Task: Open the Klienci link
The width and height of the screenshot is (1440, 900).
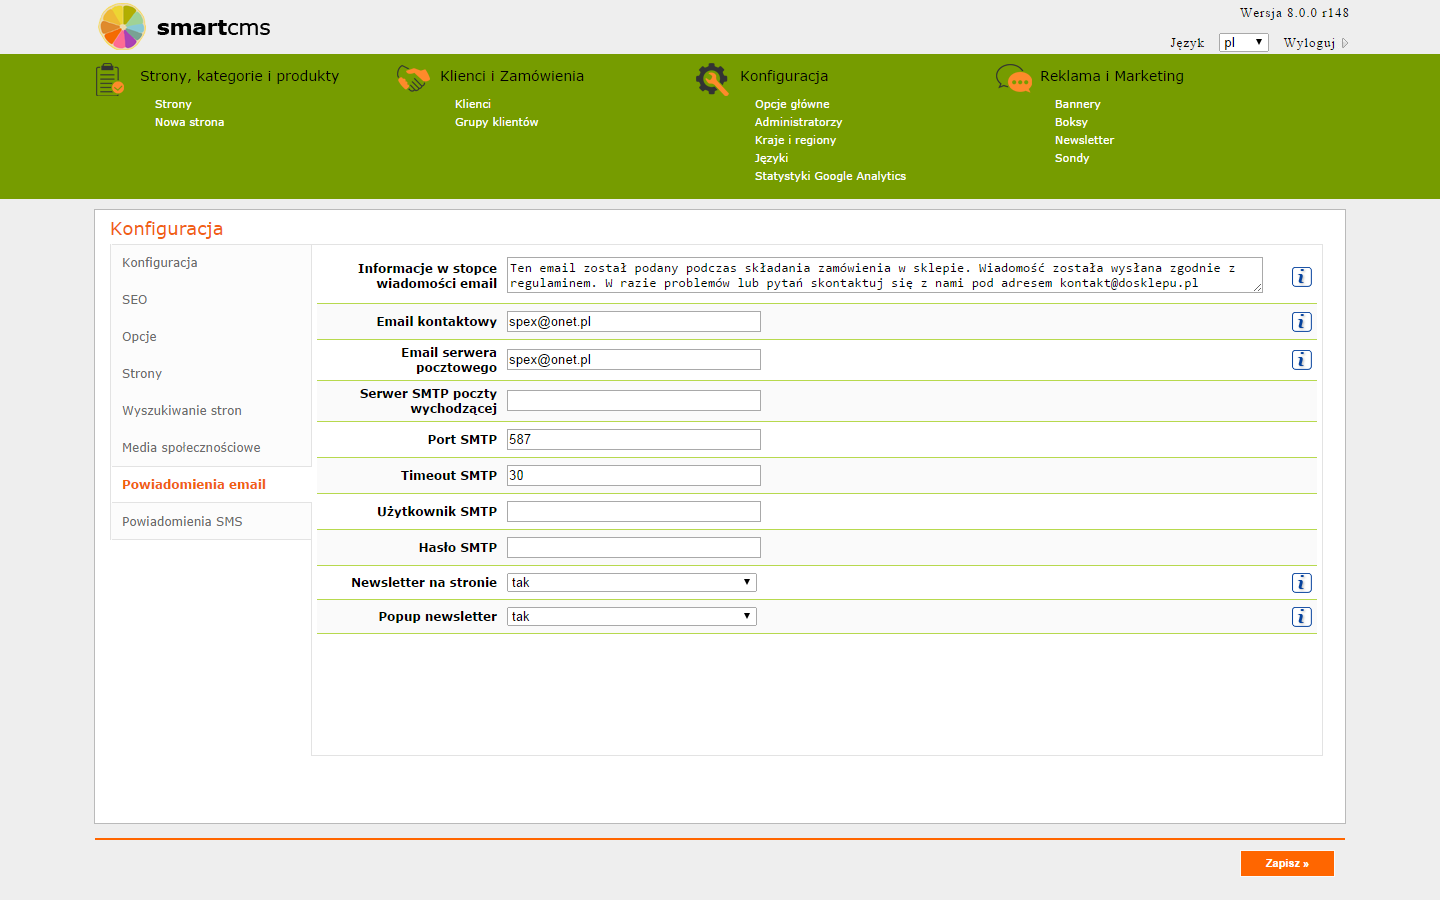Action: (x=473, y=104)
